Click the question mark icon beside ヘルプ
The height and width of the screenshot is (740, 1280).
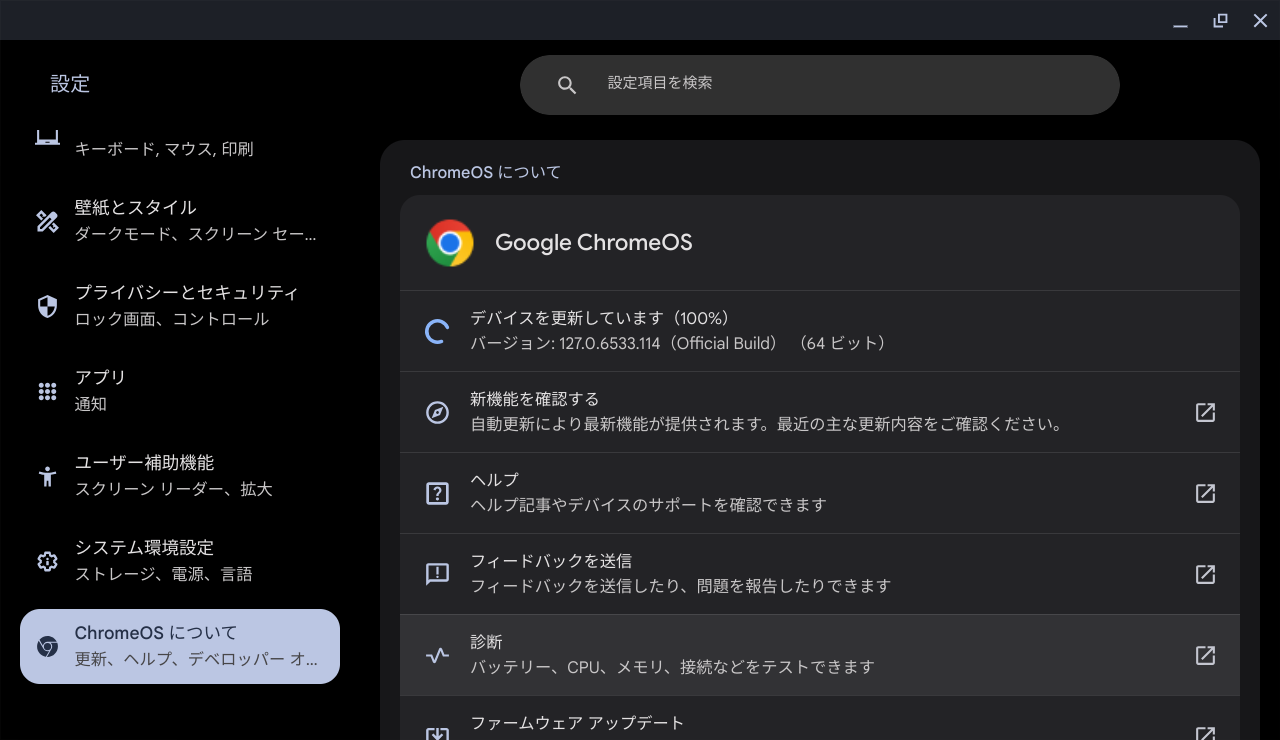pos(437,493)
